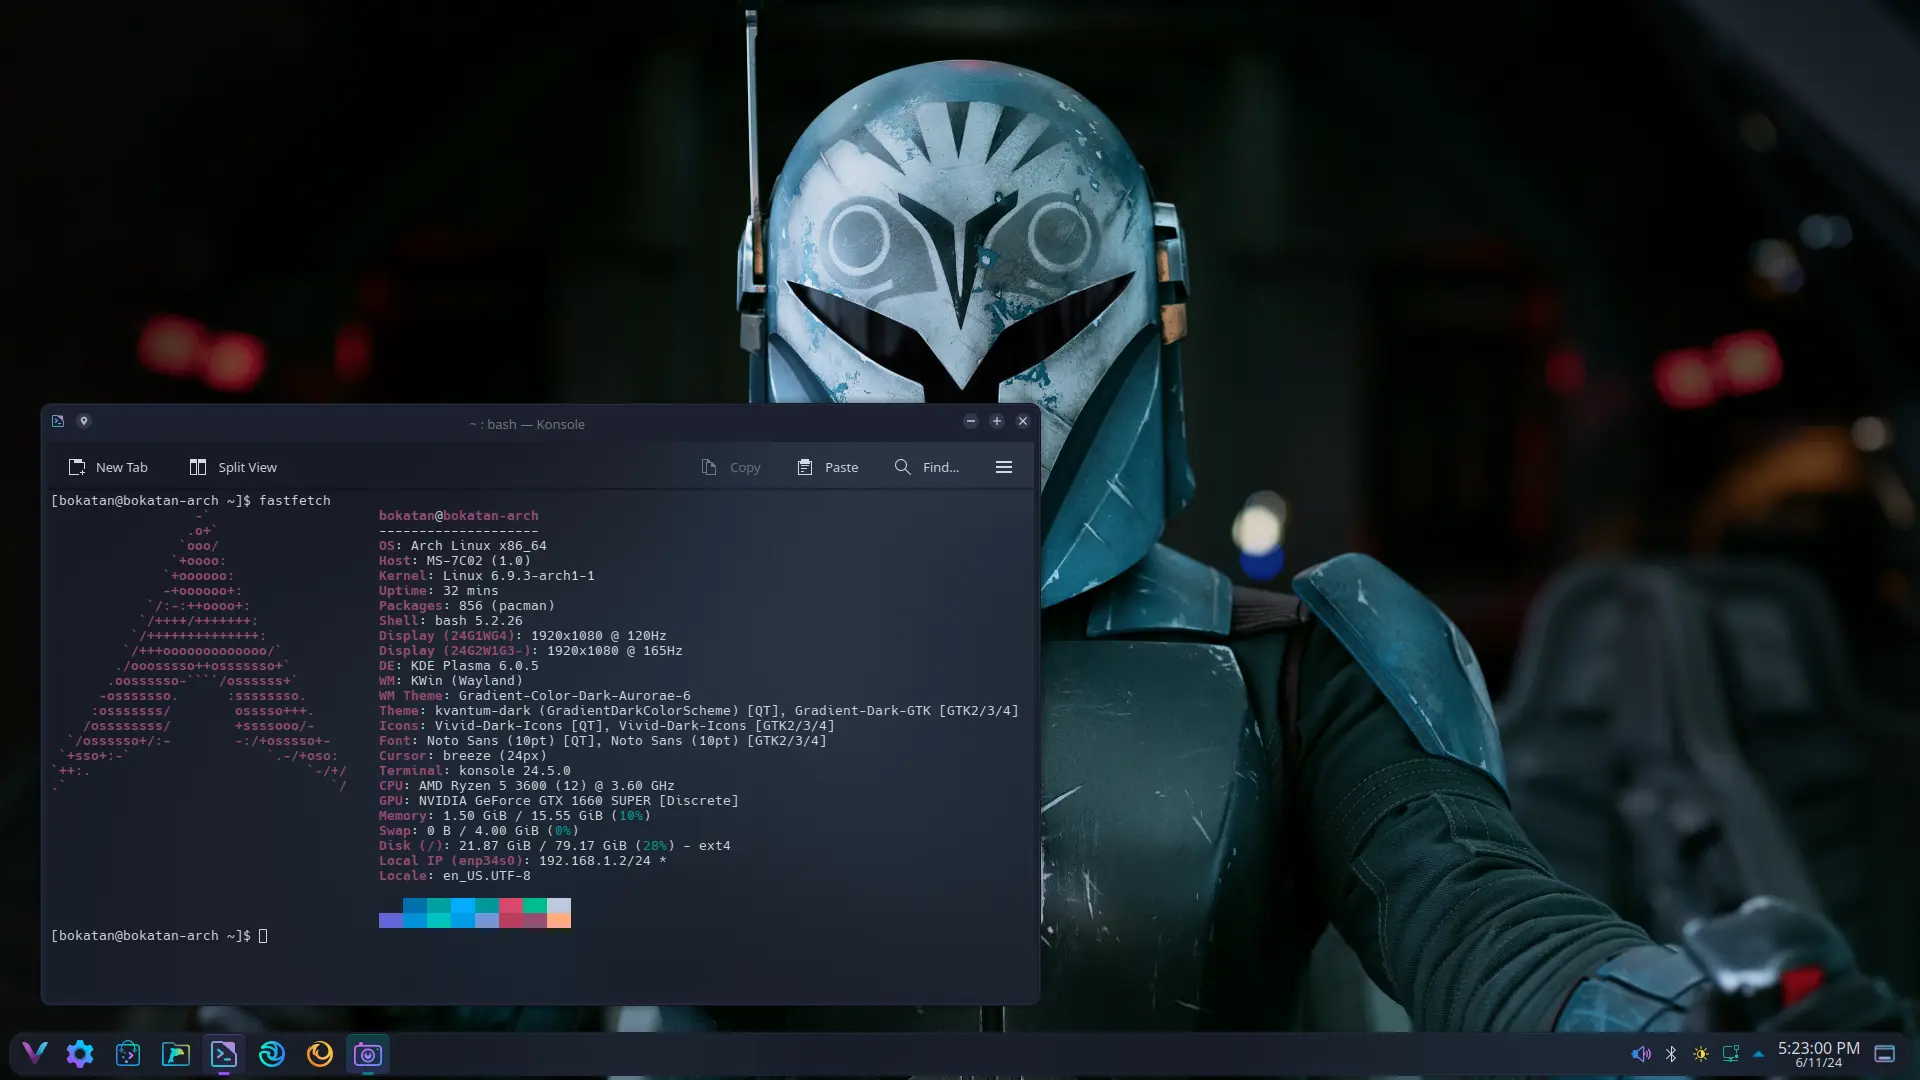This screenshot has height=1080, width=1920.
Task: Click the 'Uptime: 32 mins' line
Action: pyautogui.click(x=438, y=591)
